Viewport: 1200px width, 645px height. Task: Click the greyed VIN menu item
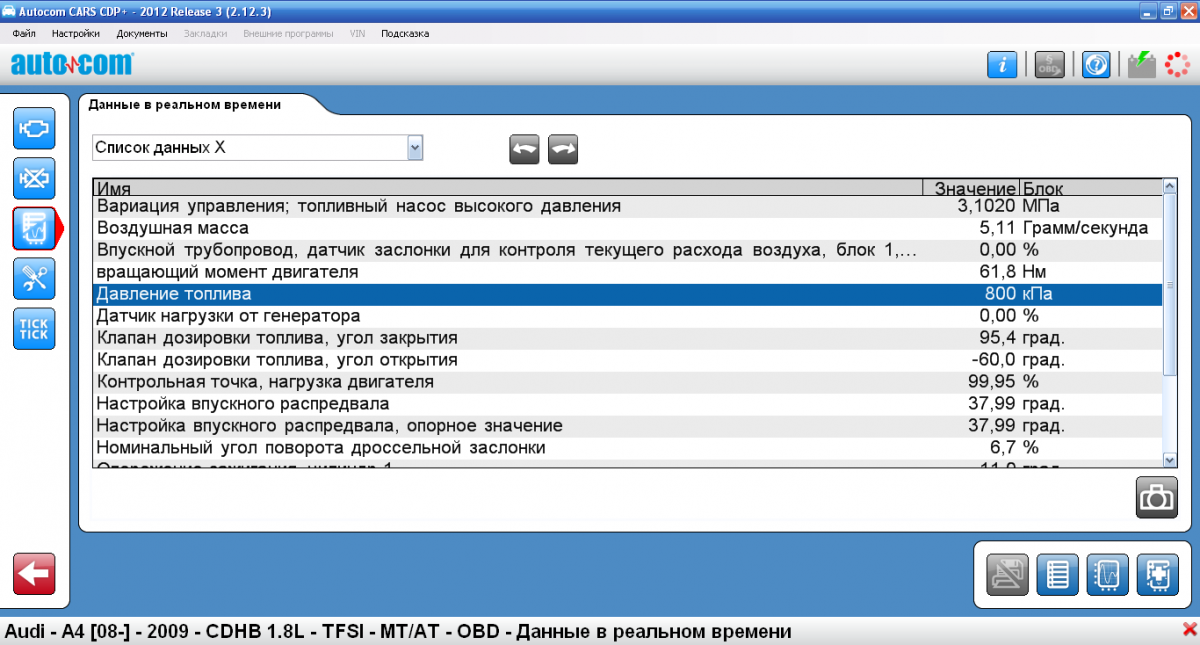(x=357, y=33)
